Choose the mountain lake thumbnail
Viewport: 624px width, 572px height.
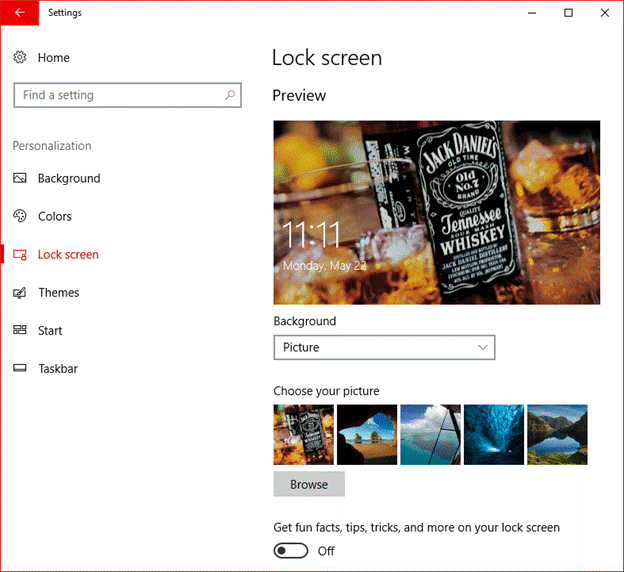click(x=557, y=435)
